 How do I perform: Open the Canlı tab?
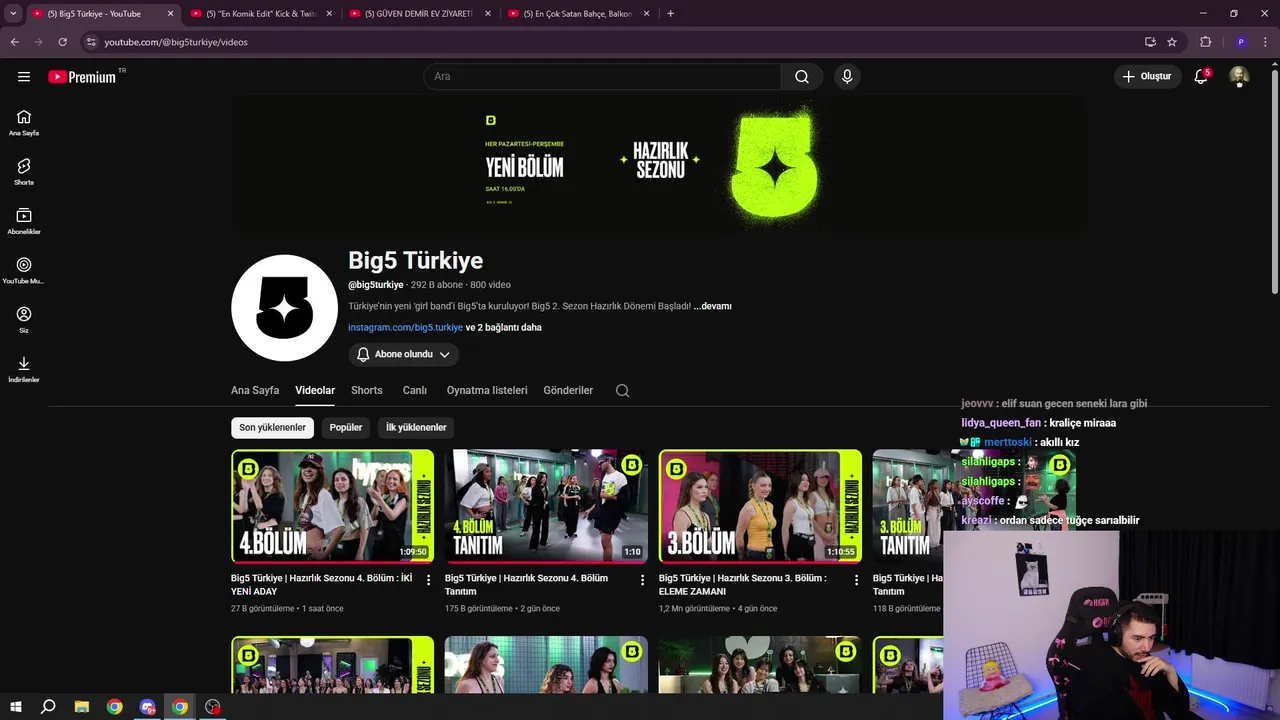click(x=415, y=390)
